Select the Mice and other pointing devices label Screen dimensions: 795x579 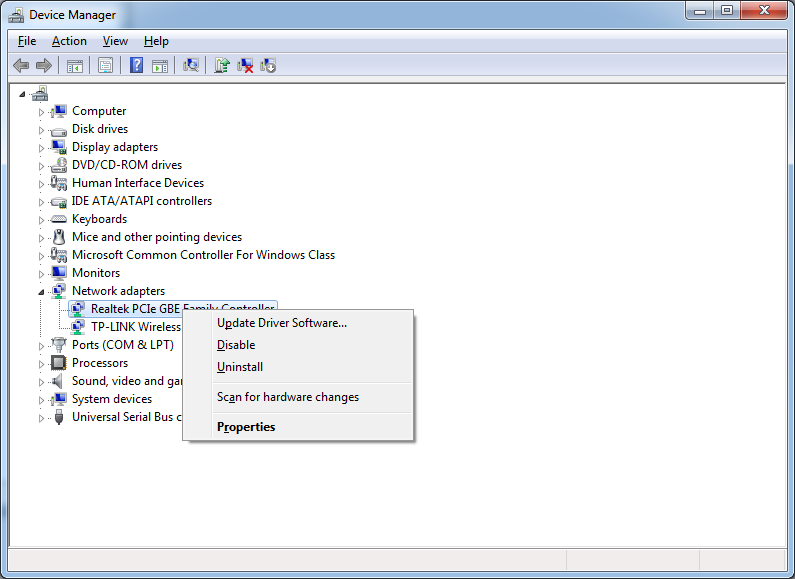point(157,237)
